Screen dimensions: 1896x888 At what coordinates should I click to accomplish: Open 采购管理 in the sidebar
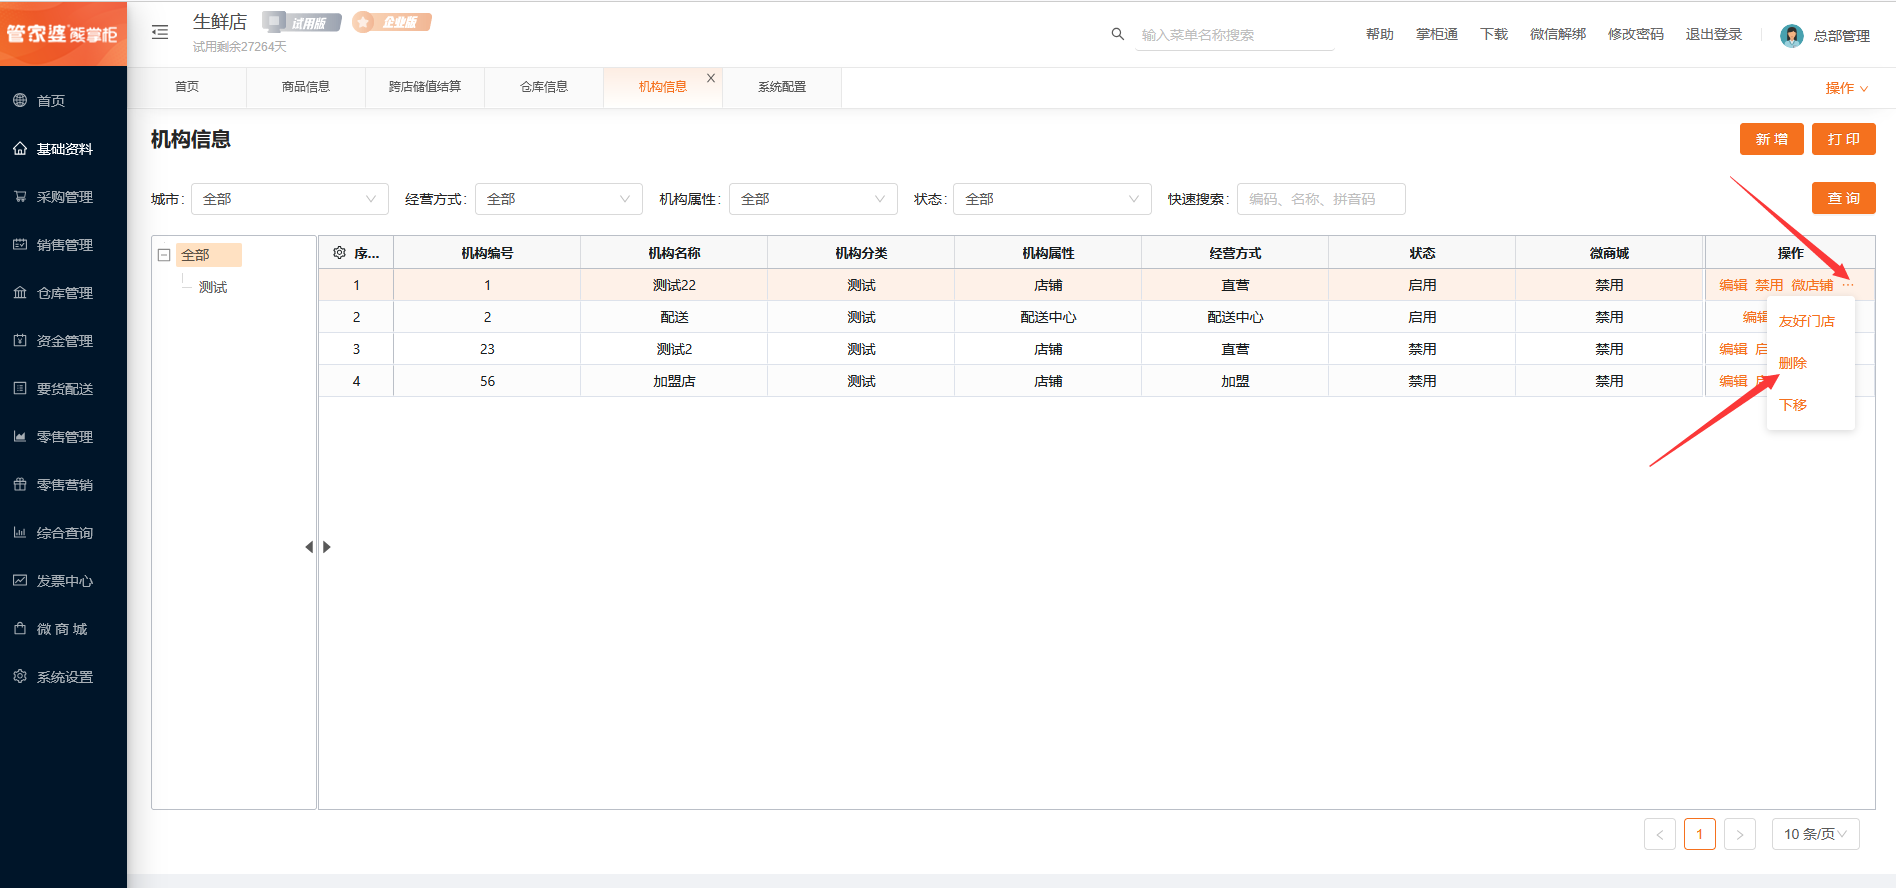pyautogui.click(x=64, y=197)
